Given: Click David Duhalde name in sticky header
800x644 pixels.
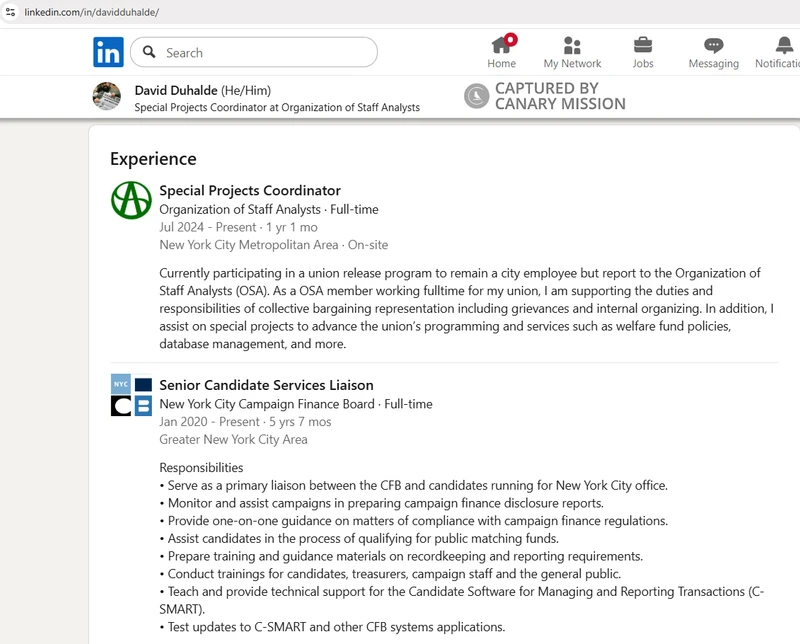Looking at the screenshot, I should pos(176,90).
